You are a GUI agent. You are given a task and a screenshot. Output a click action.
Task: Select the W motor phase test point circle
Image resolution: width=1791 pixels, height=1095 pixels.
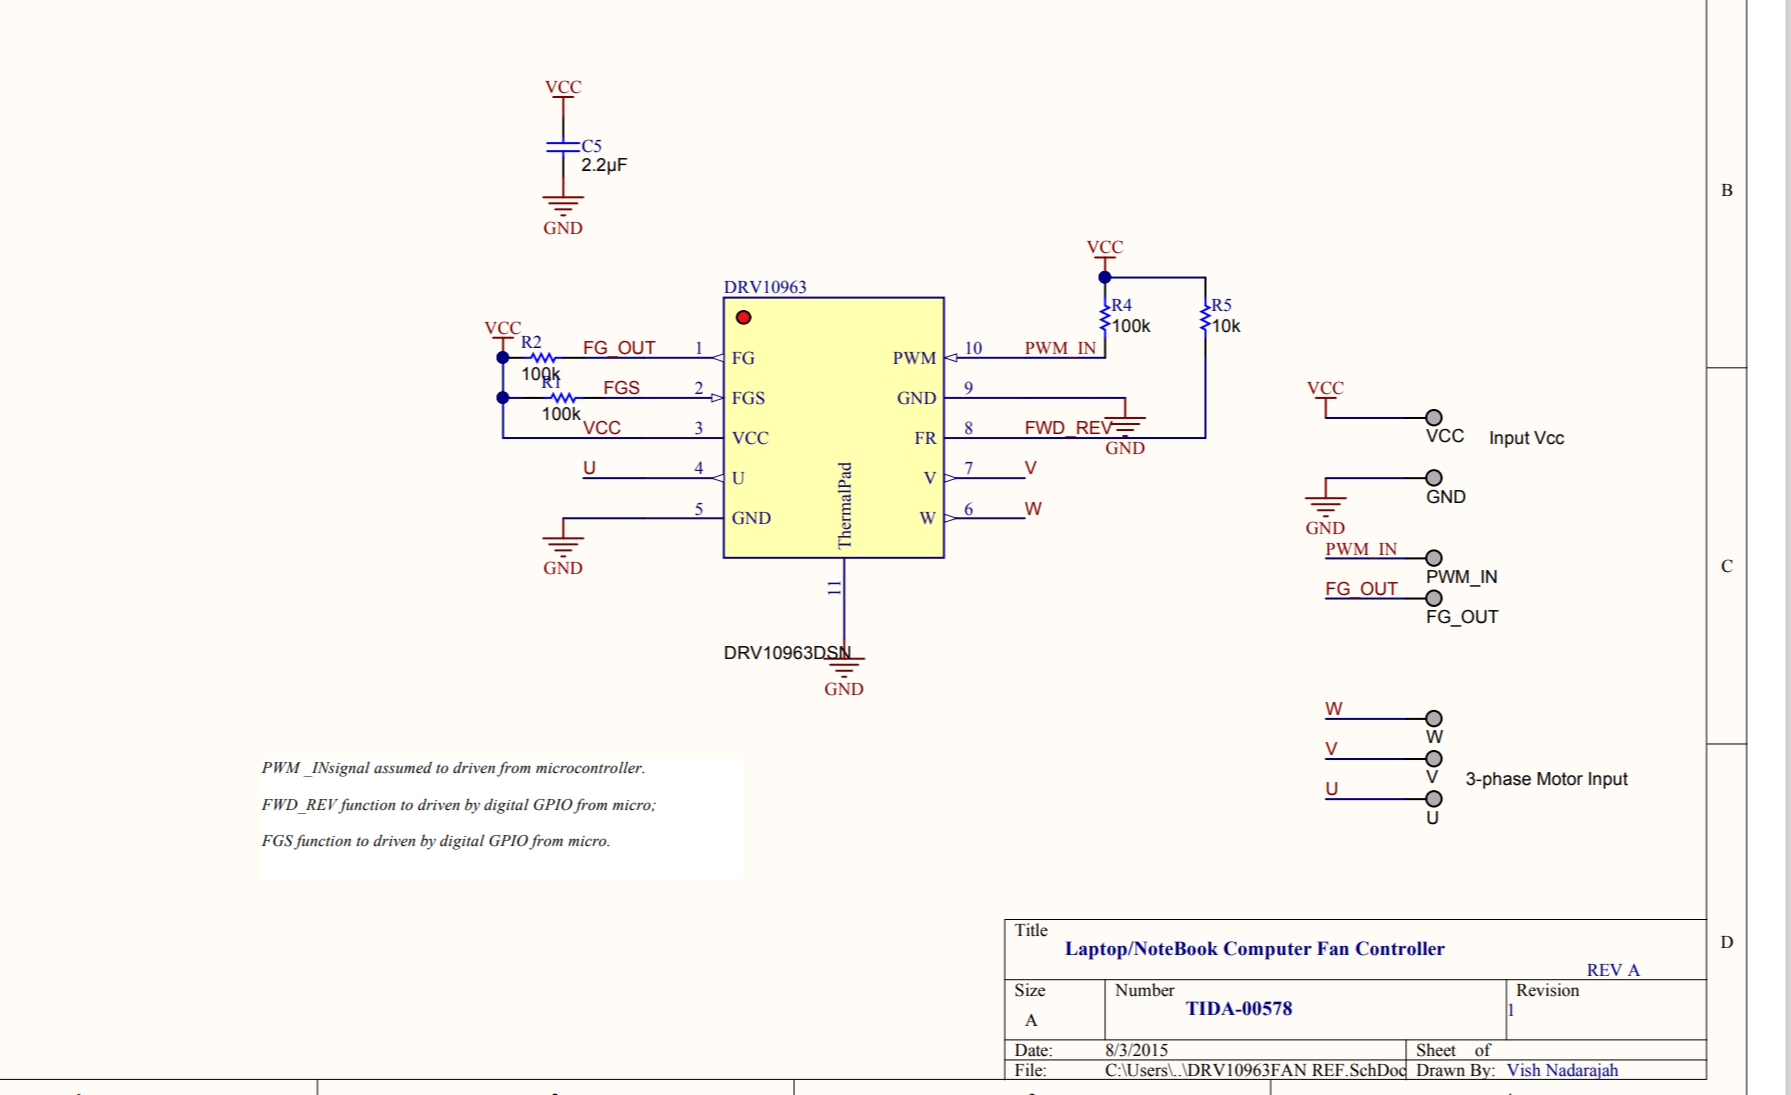[1433, 719]
